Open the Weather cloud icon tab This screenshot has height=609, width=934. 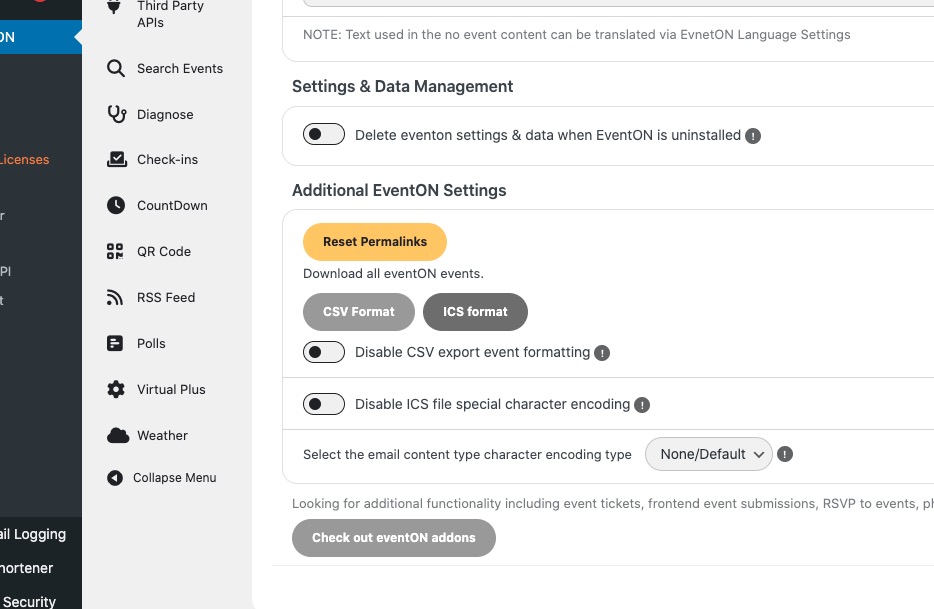coord(117,436)
